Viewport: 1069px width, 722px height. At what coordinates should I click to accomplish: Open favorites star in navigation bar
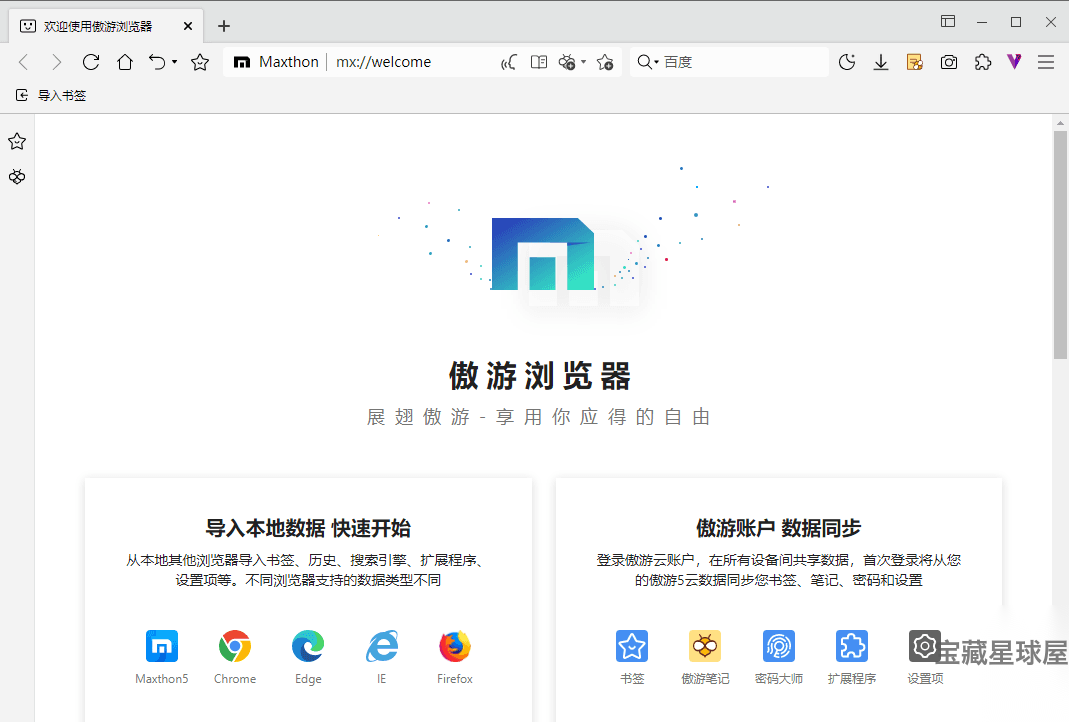tap(200, 62)
